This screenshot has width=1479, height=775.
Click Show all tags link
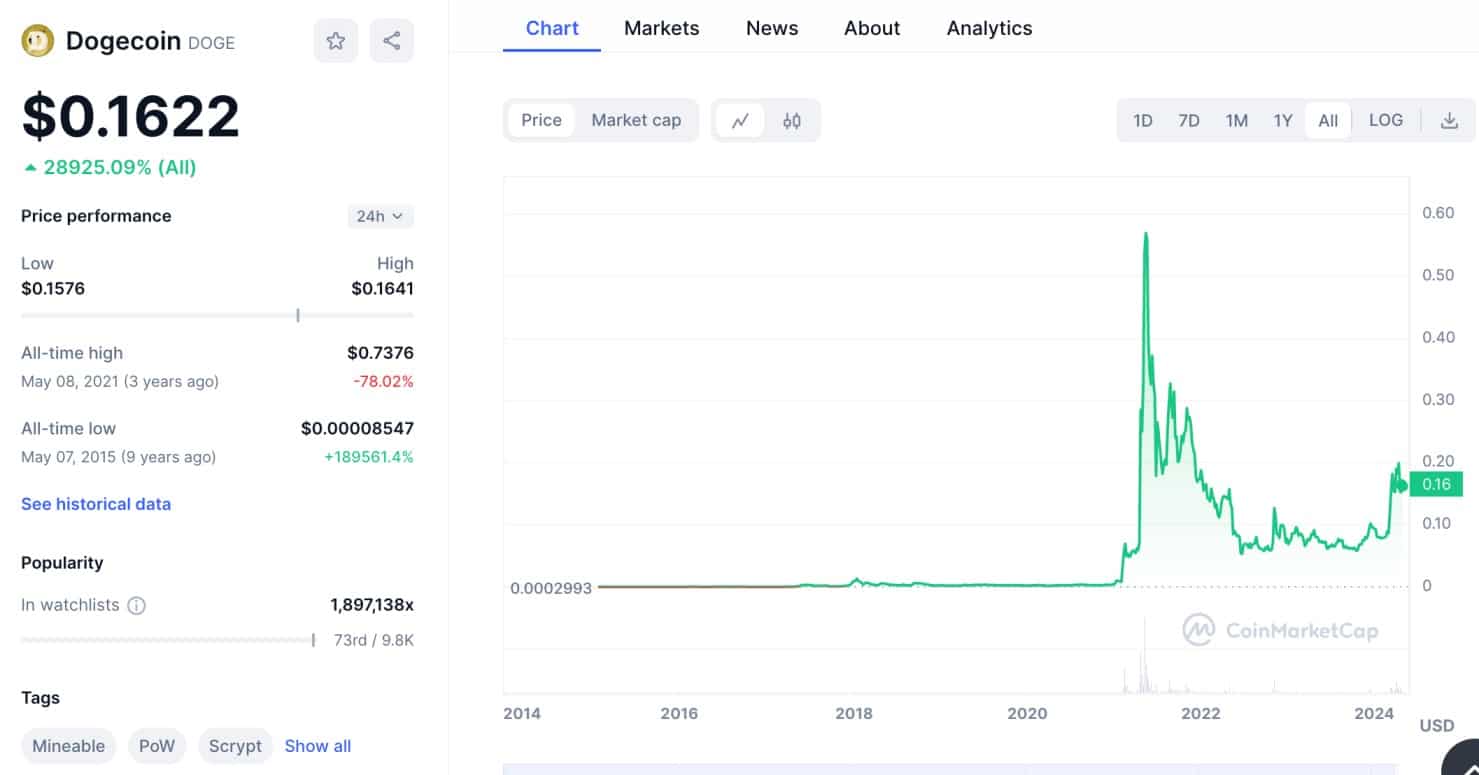[318, 746]
